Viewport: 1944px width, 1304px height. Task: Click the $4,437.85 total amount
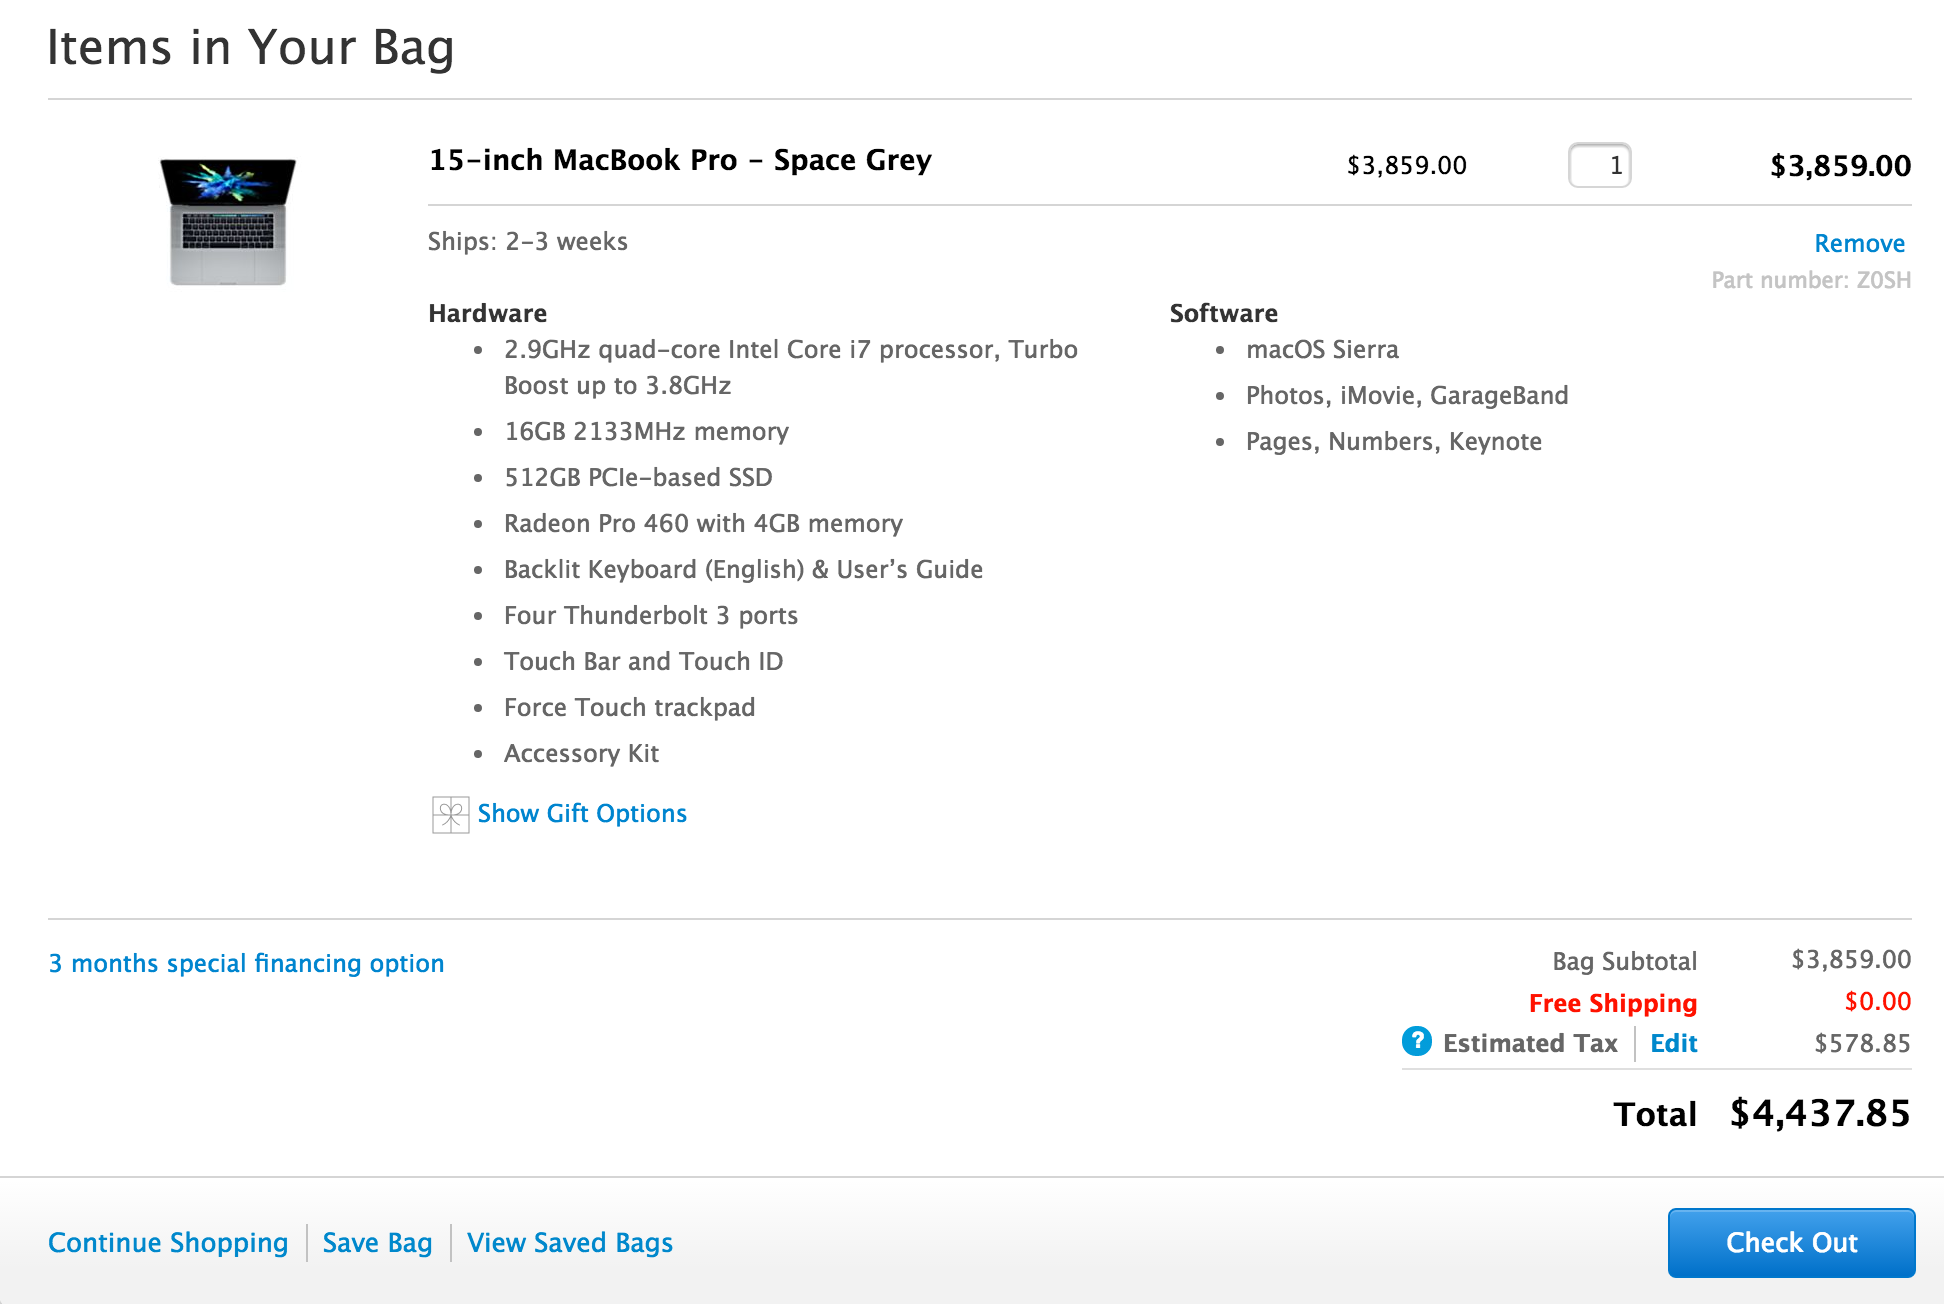point(1820,1113)
